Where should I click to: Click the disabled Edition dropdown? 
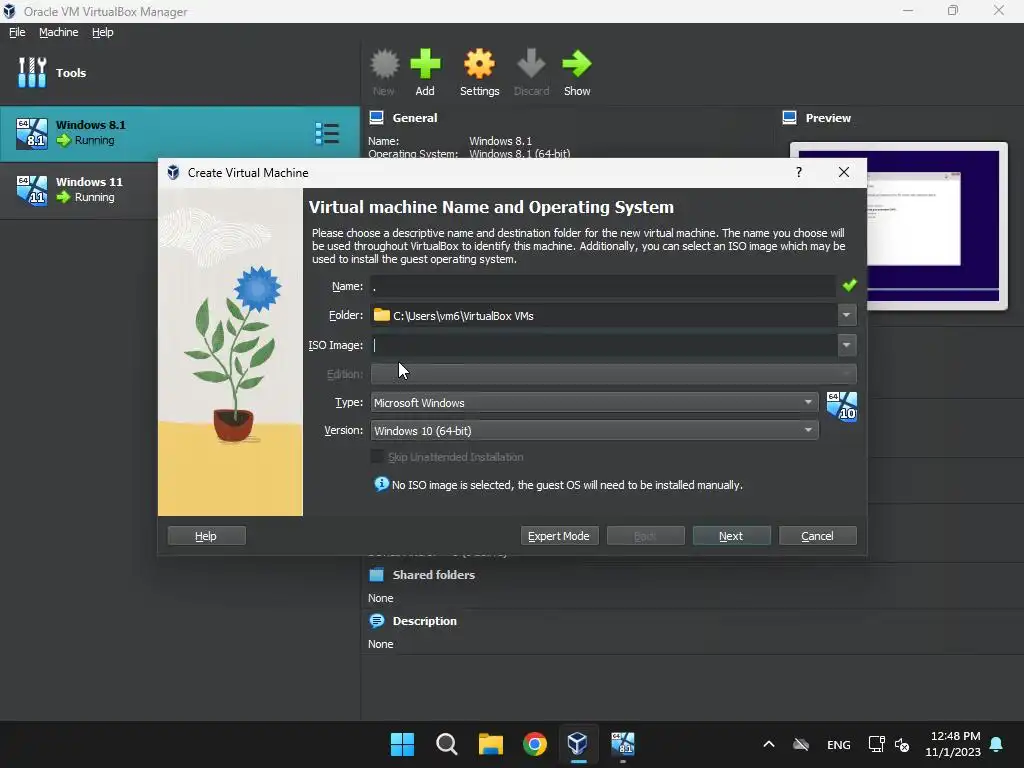click(x=613, y=374)
